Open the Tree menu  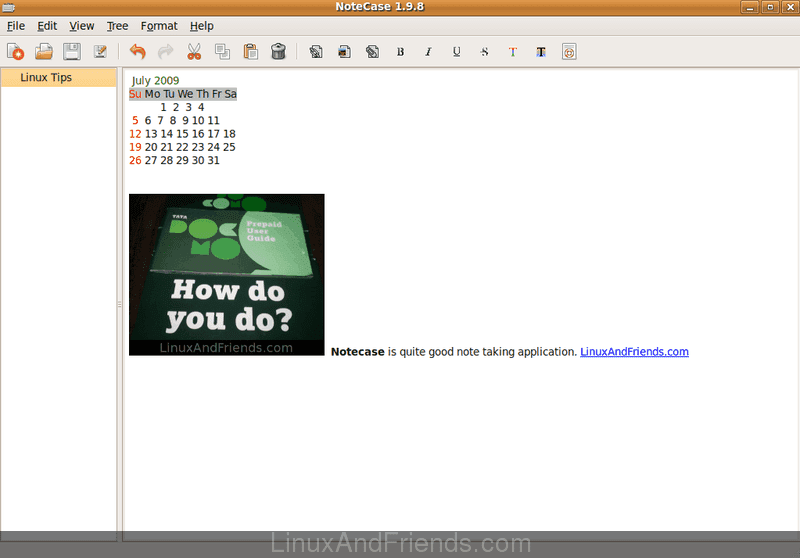pyautogui.click(x=117, y=26)
